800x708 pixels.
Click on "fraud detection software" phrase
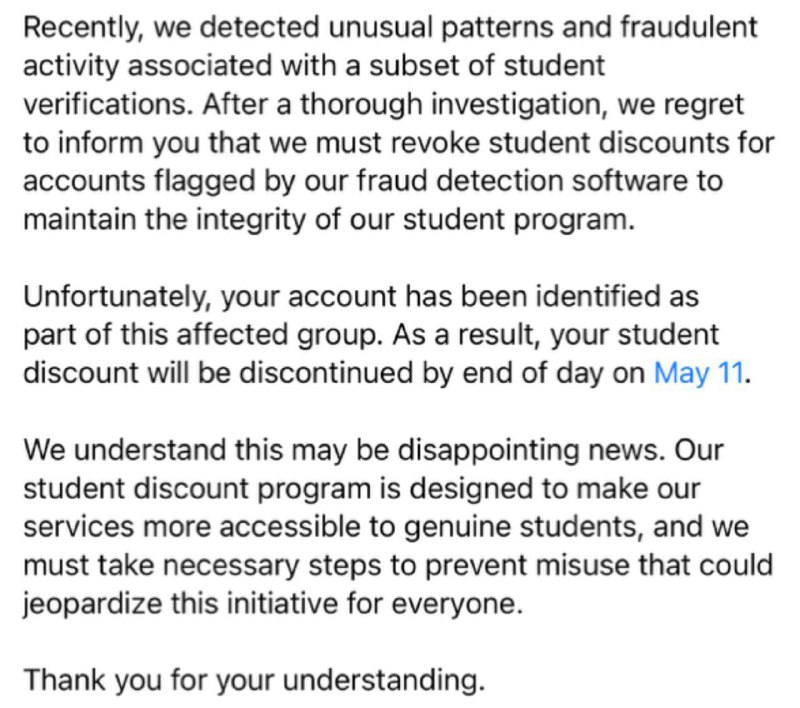coord(521,181)
